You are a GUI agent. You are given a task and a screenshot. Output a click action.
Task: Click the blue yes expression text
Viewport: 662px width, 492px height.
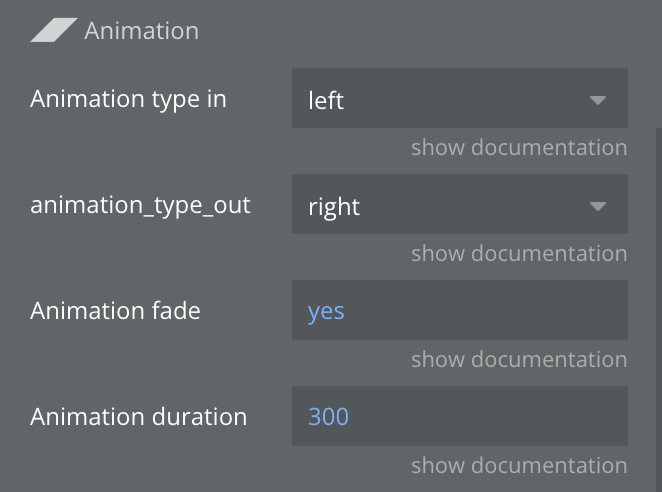click(x=326, y=311)
